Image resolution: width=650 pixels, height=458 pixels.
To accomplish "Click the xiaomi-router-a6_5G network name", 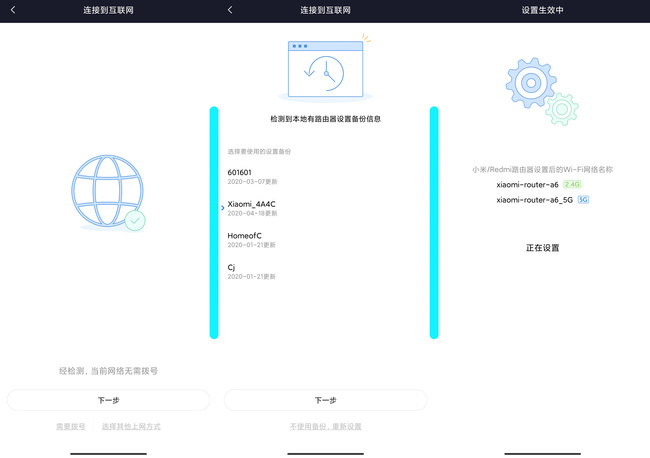I will (535, 200).
